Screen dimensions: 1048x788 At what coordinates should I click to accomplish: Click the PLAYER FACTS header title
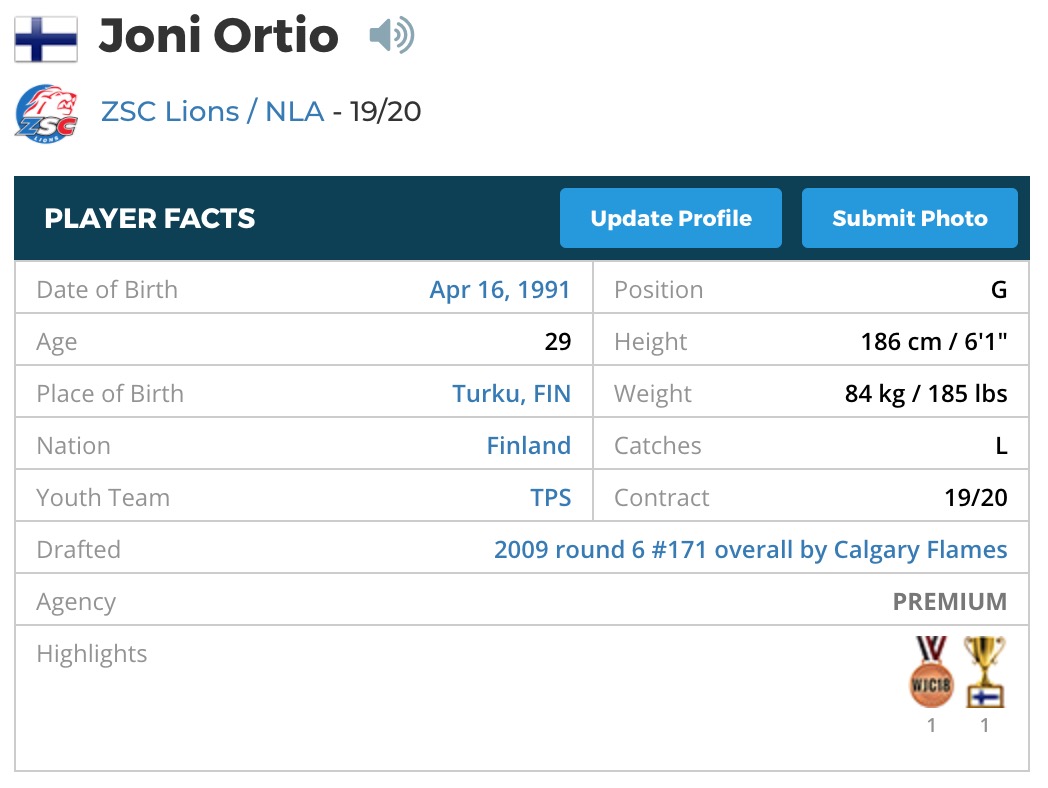tap(150, 219)
